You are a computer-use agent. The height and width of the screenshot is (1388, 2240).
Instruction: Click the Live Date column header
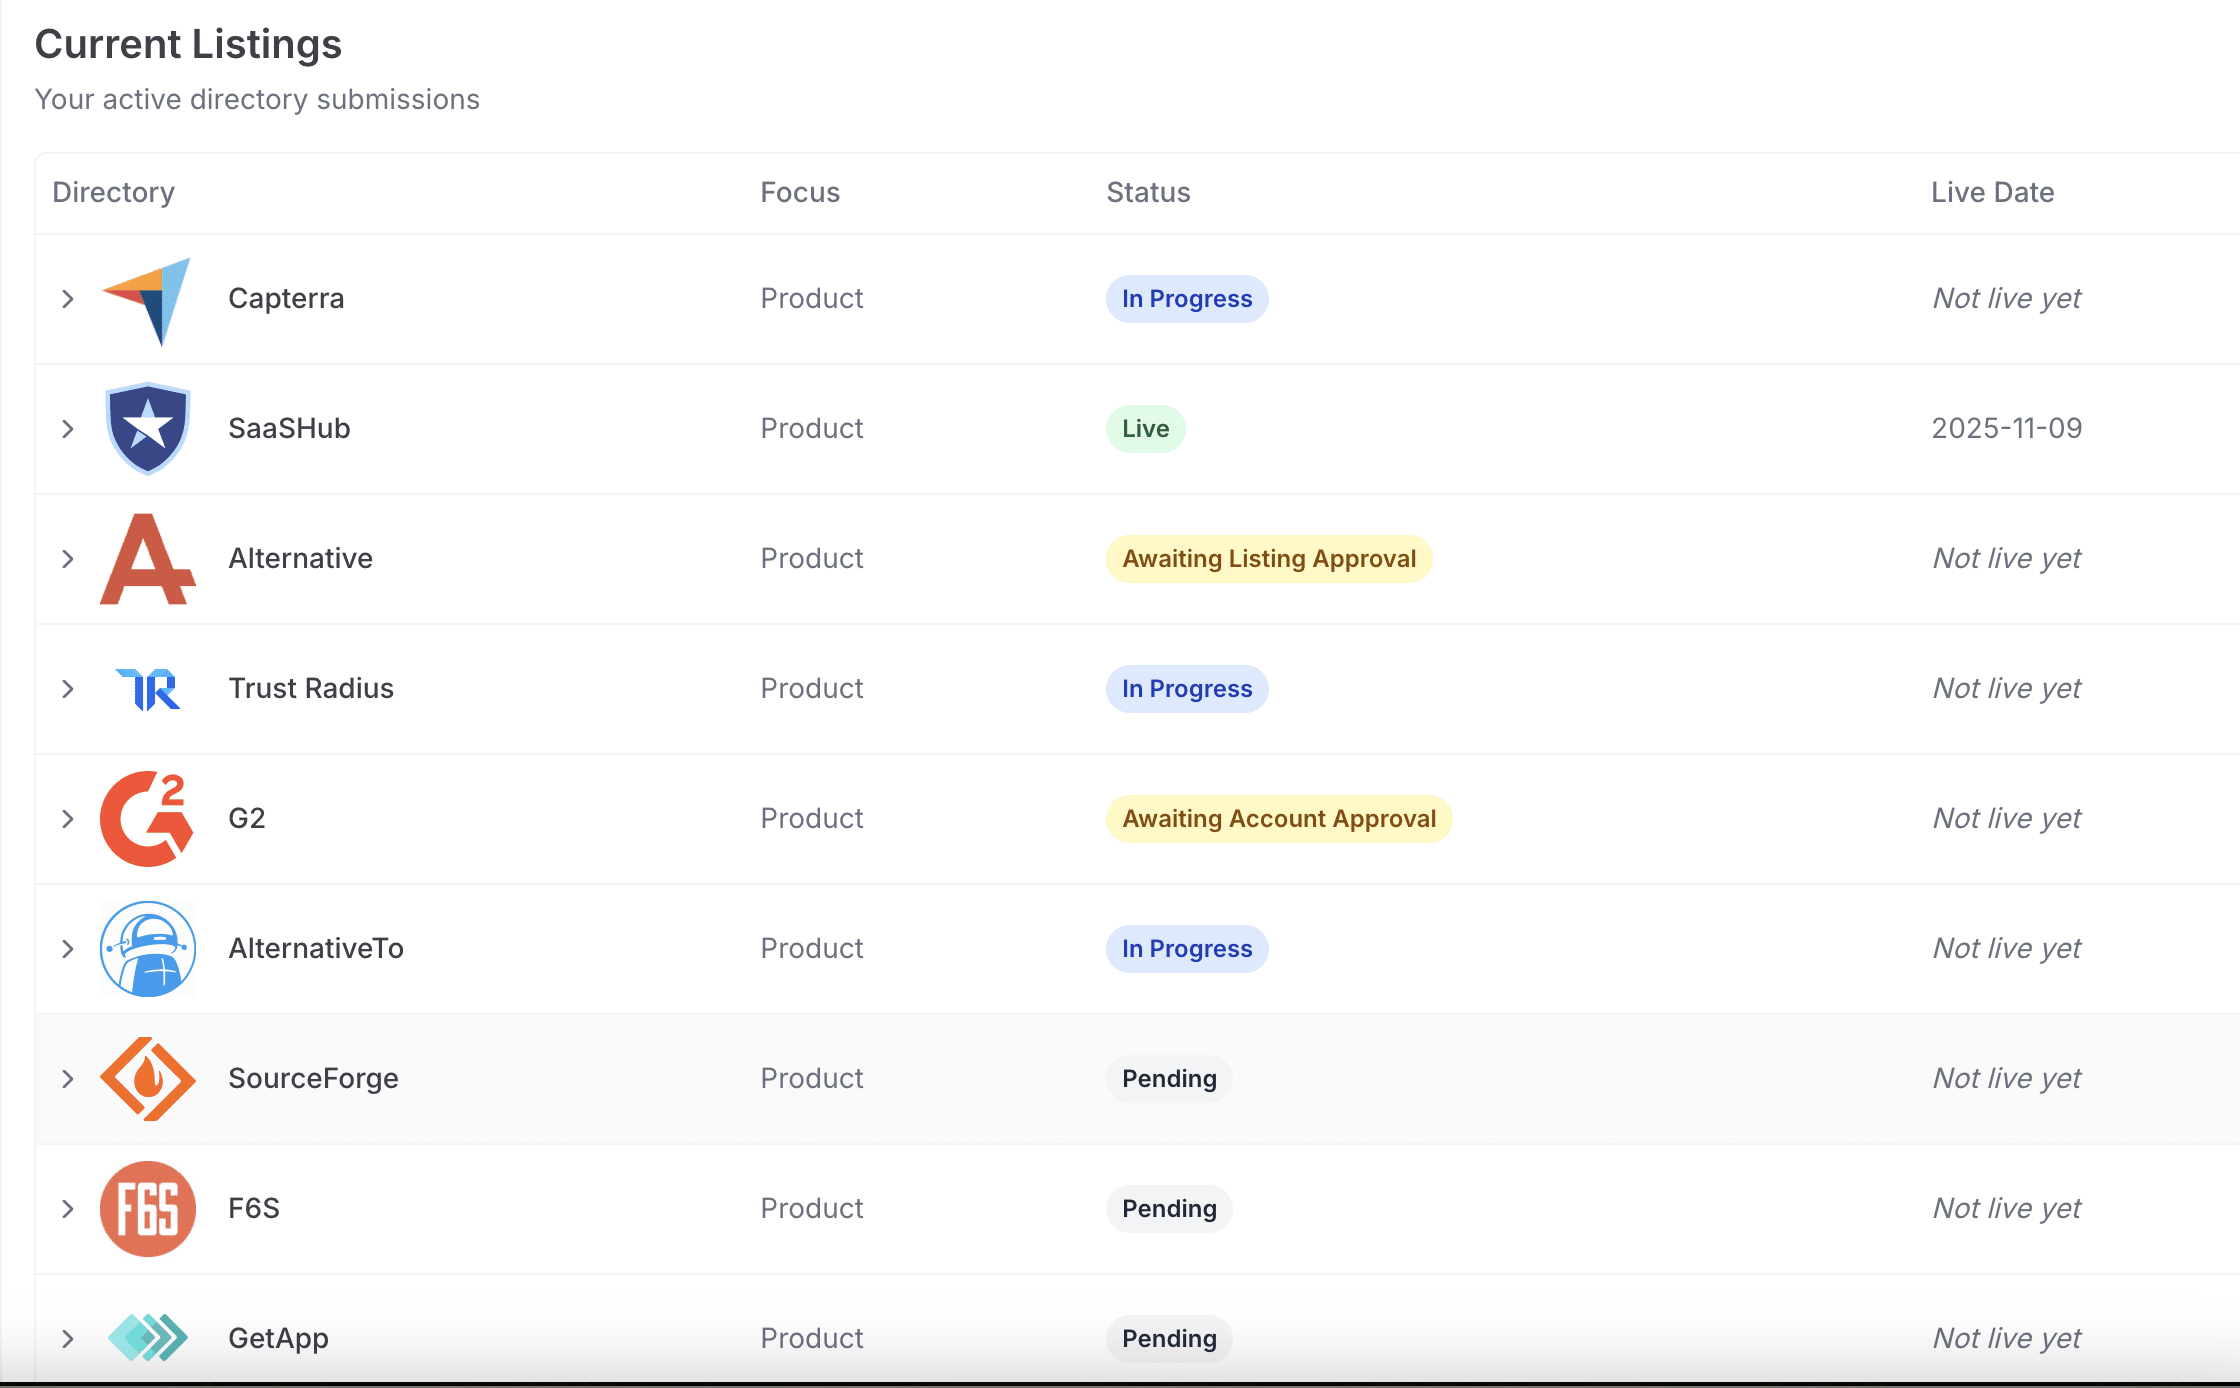pos(1992,192)
